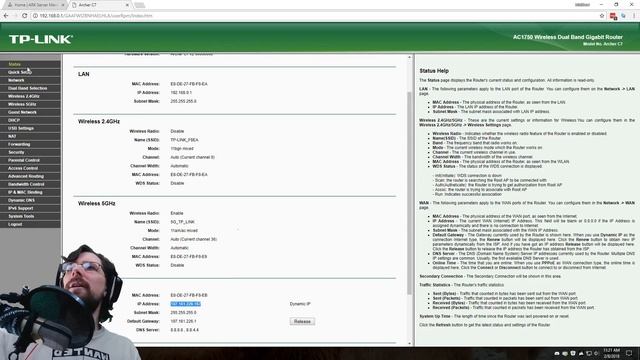Click the status page scrollbar thumb
The image size is (640, 360).
pos(409,193)
